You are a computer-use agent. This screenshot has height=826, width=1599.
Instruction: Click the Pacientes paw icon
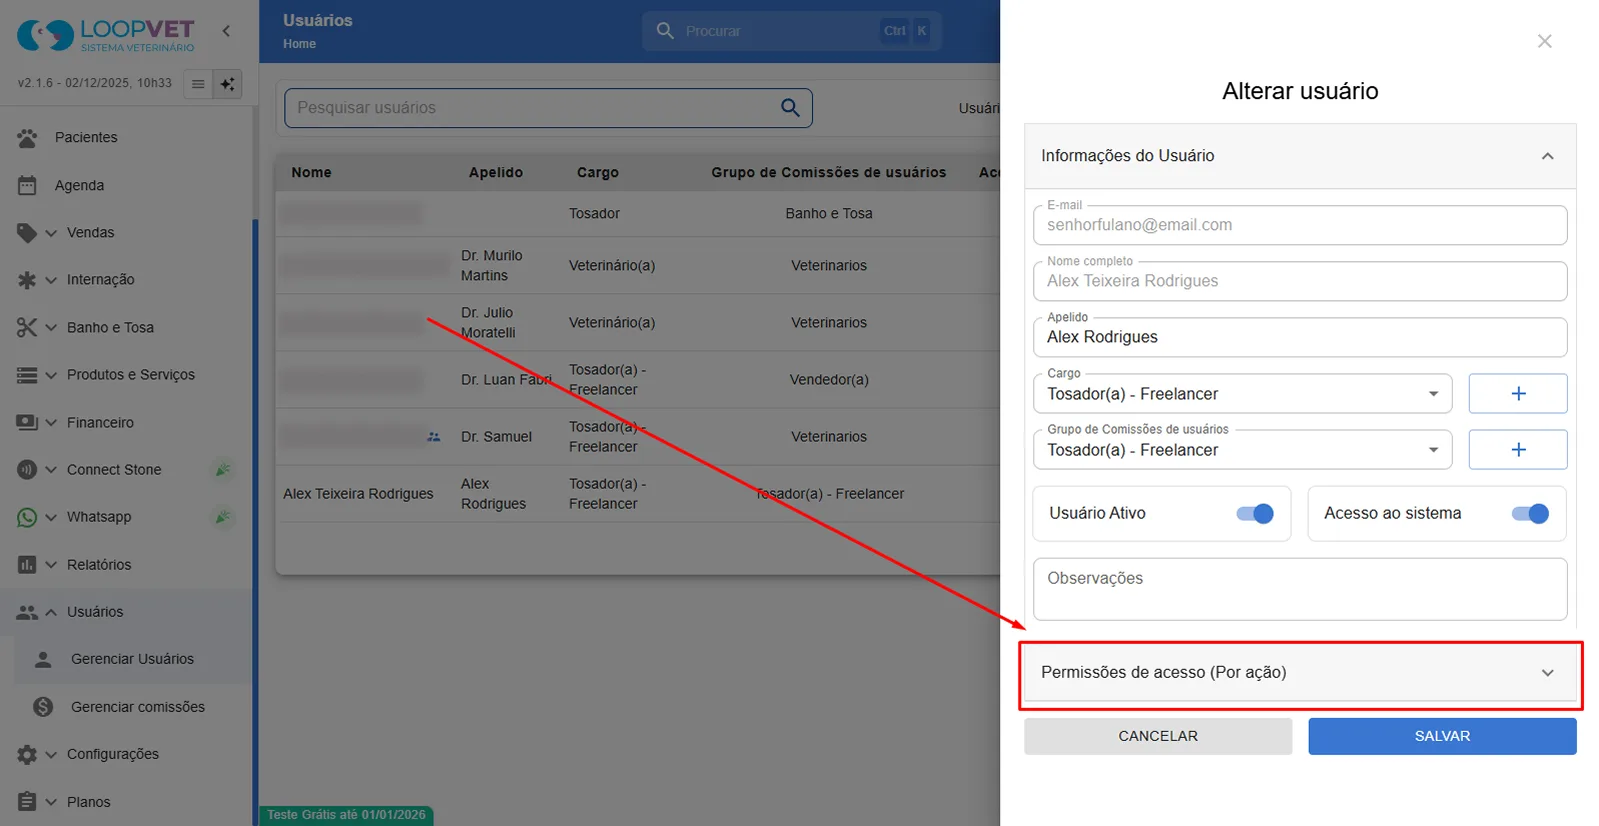coord(27,138)
